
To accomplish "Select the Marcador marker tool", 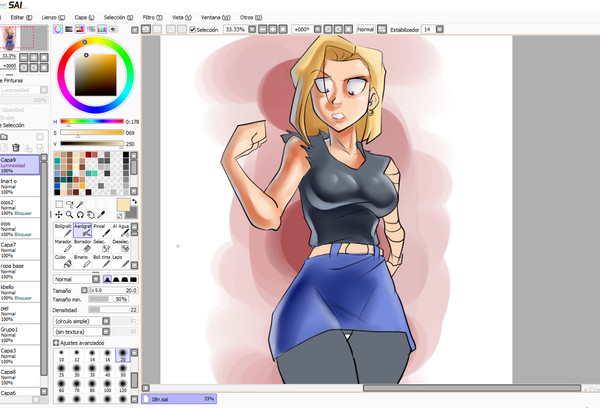I will pos(63,246).
